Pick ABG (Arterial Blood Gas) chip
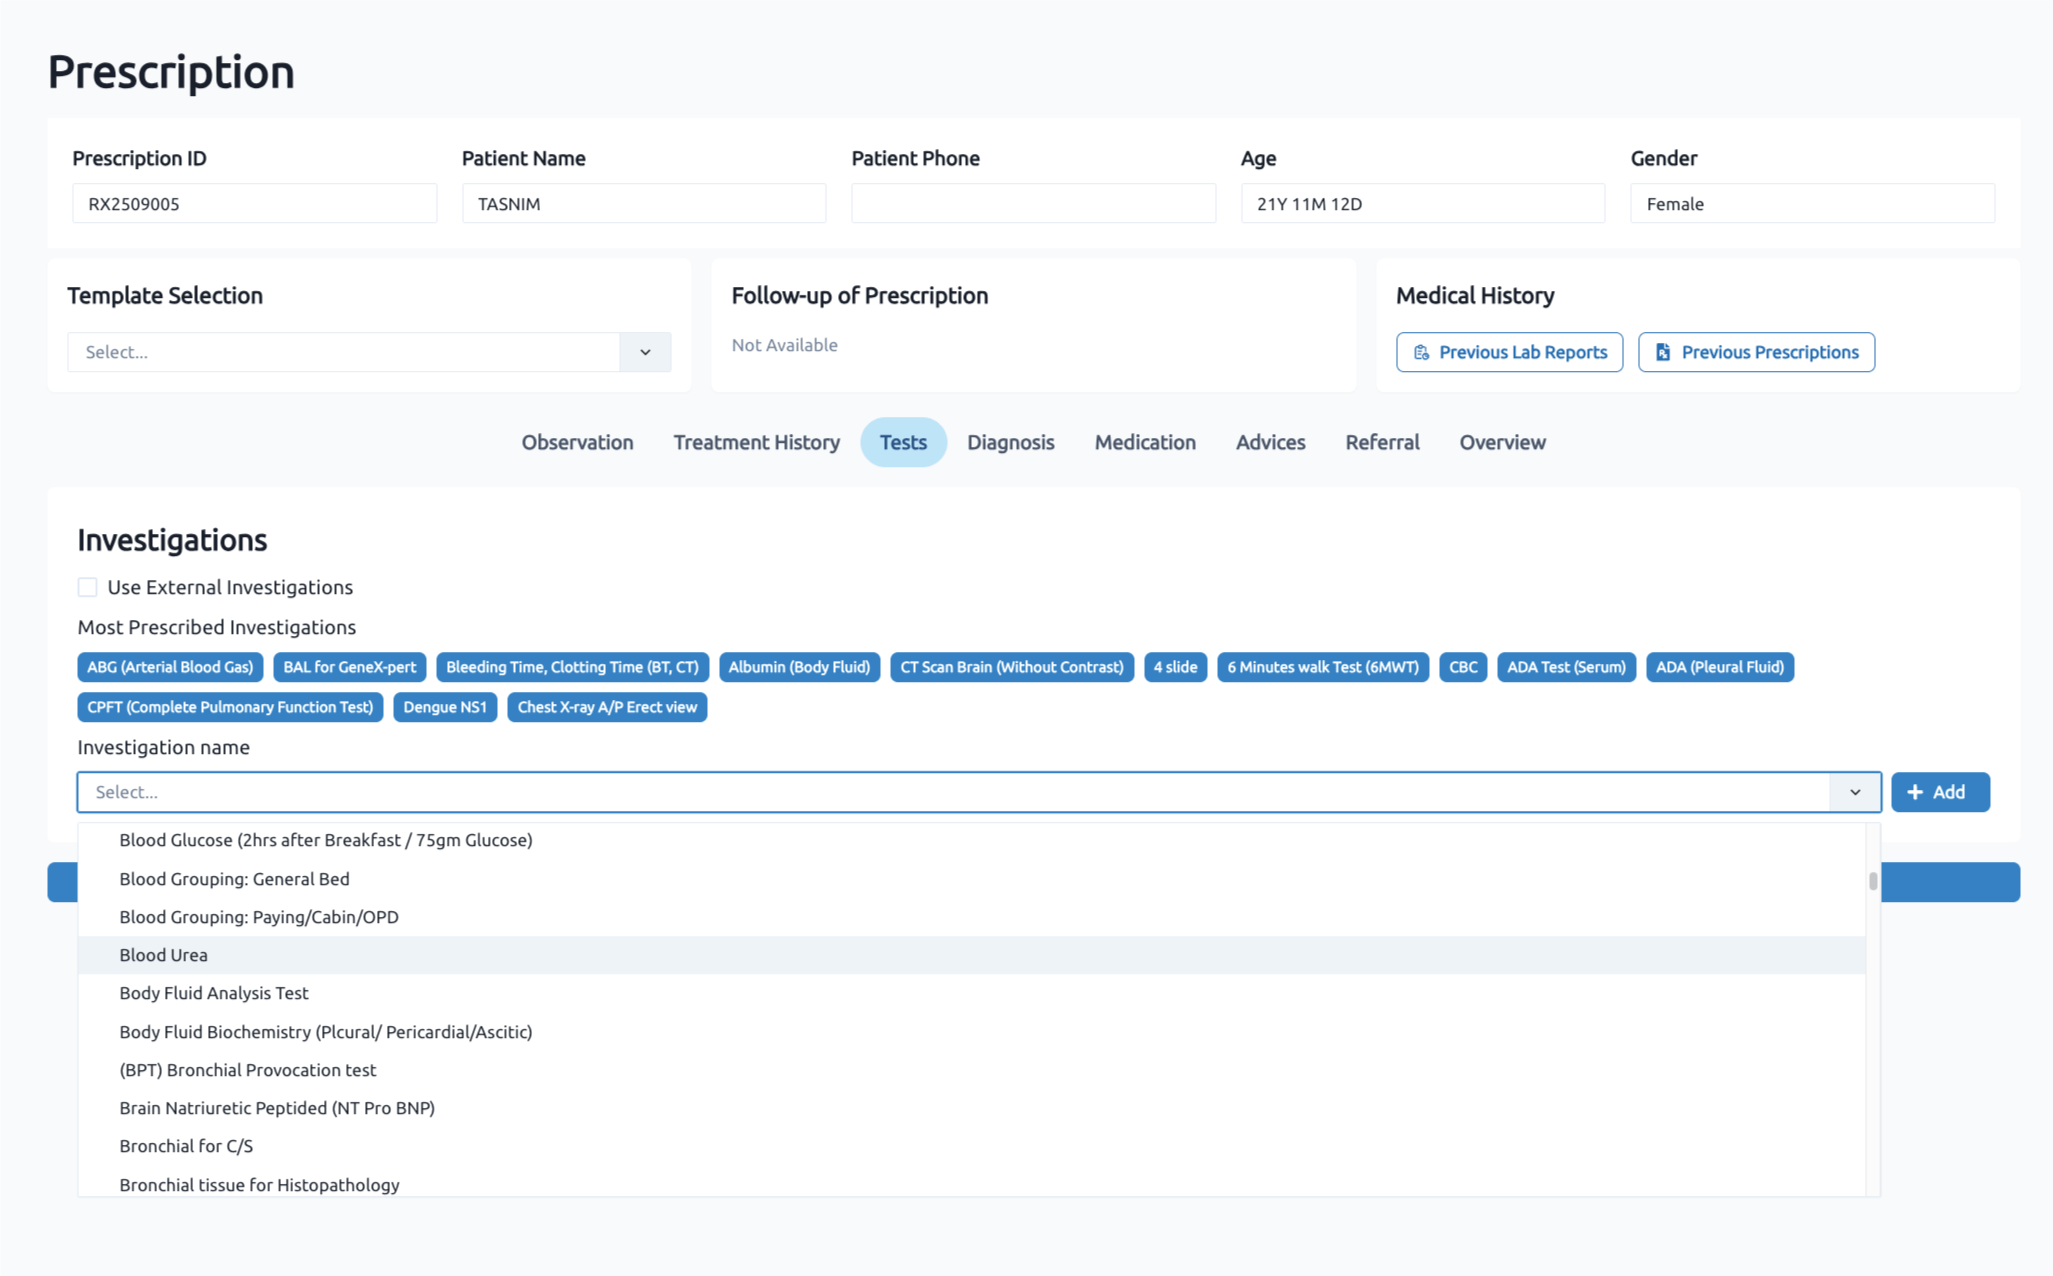 pyautogui.click(x=170, y=667)
